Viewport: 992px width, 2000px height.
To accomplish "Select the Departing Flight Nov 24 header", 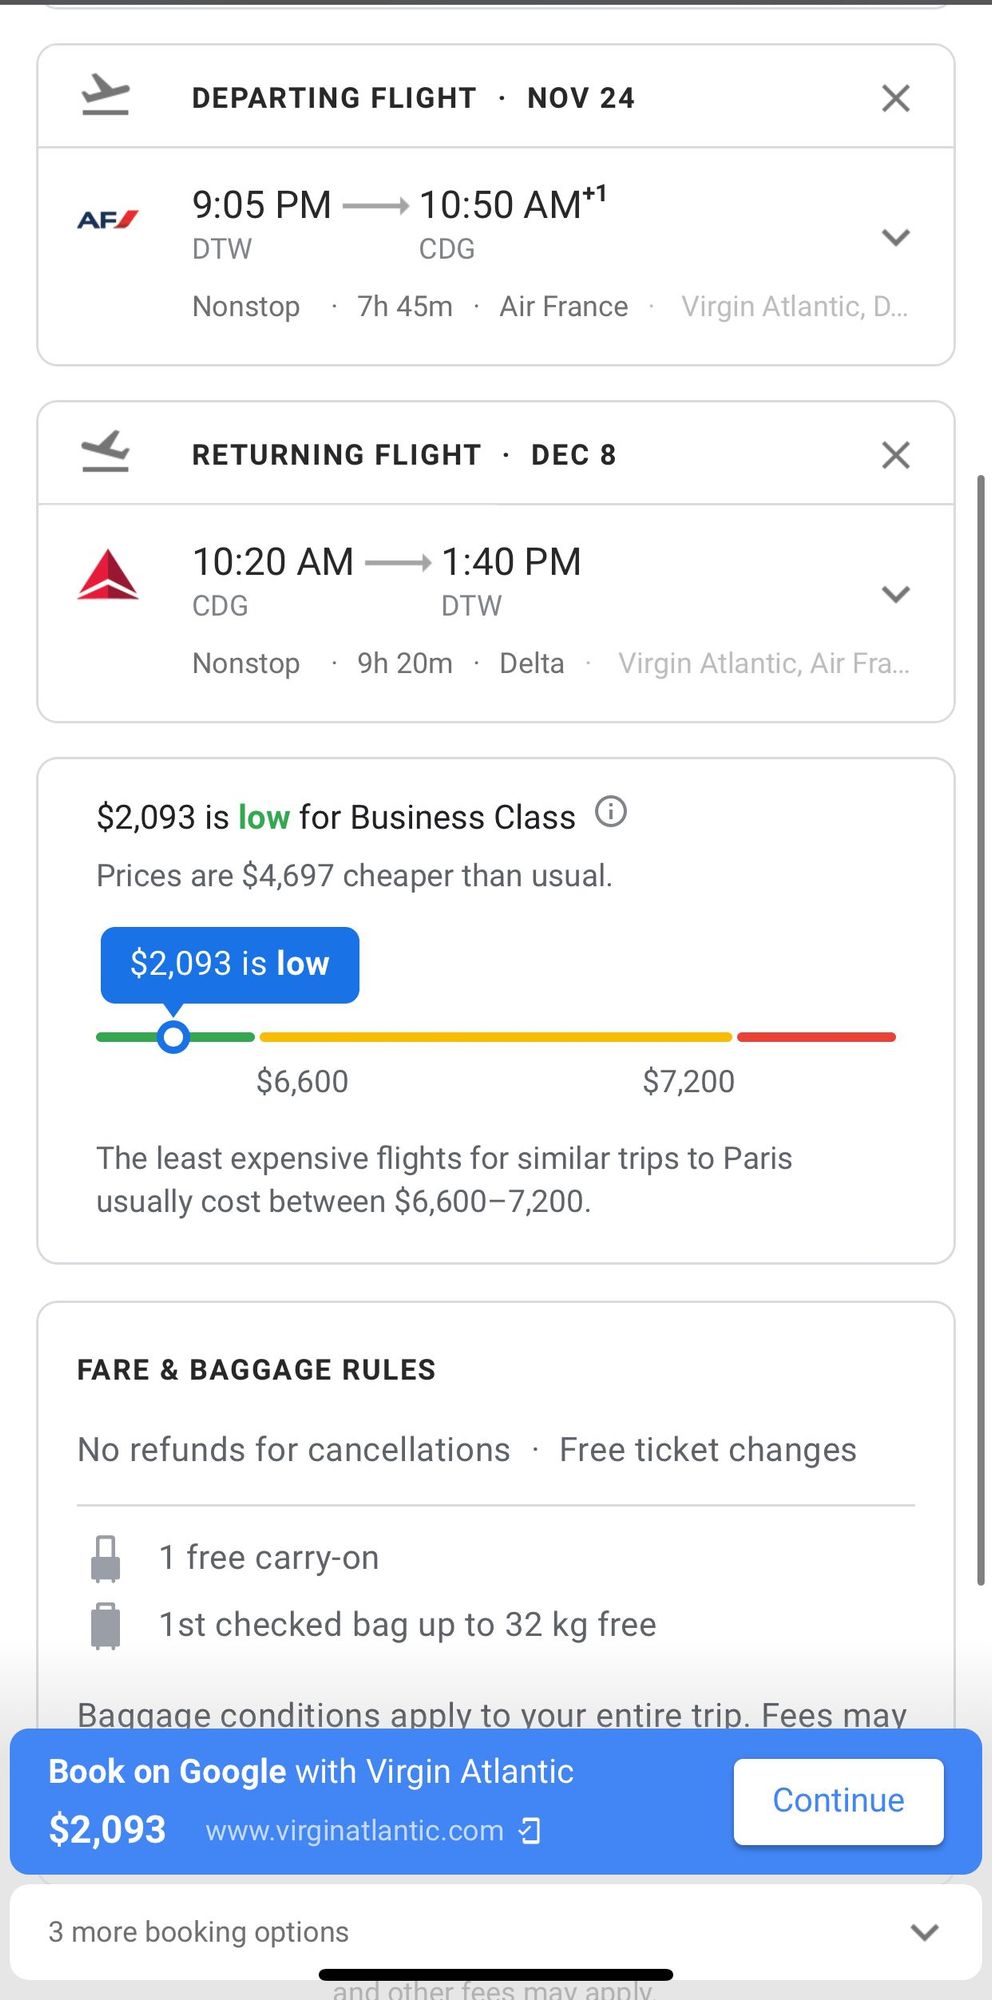I will click(x=413, y=98).
